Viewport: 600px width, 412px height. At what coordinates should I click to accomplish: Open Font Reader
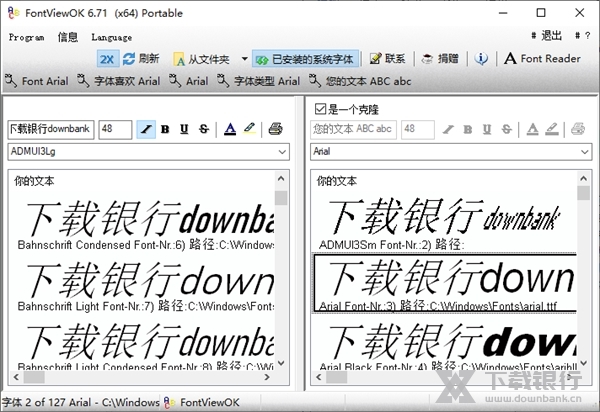click(542, 59)
